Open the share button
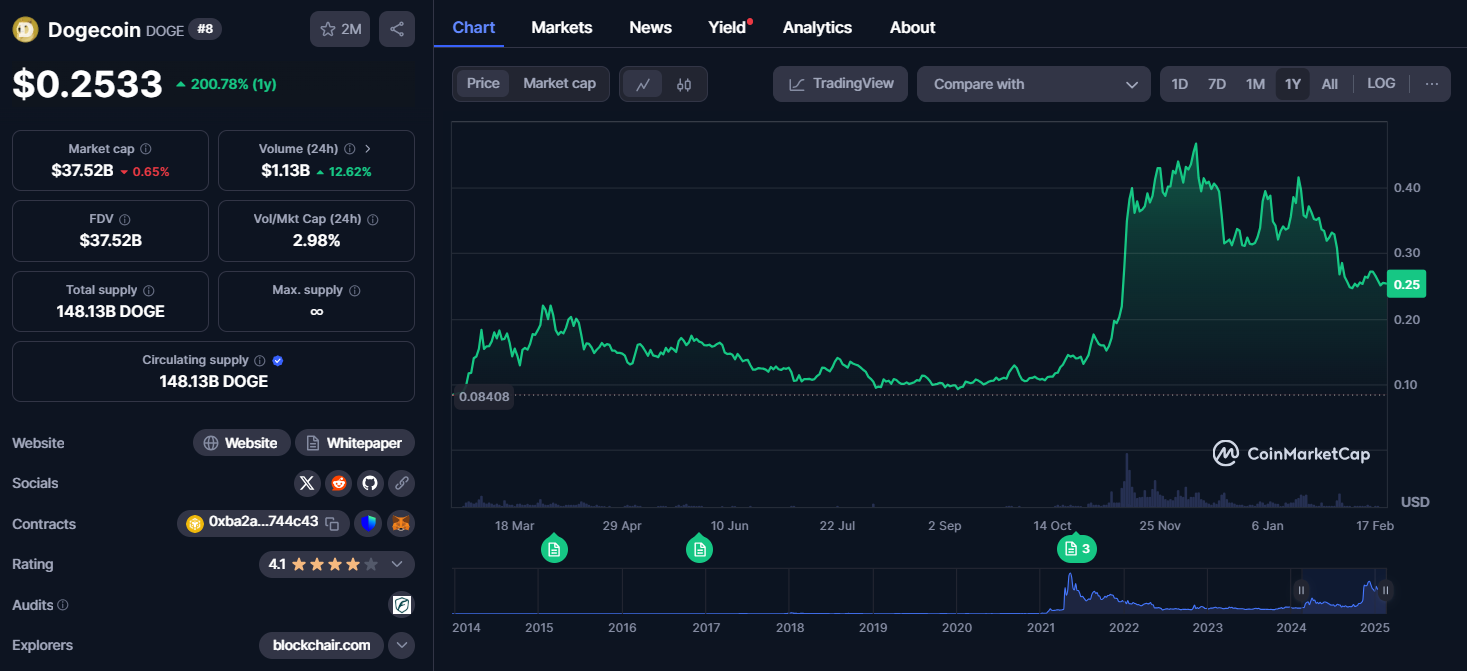Screen dimensions: 1467x671 pyautogui.click(x=397, y=29)
